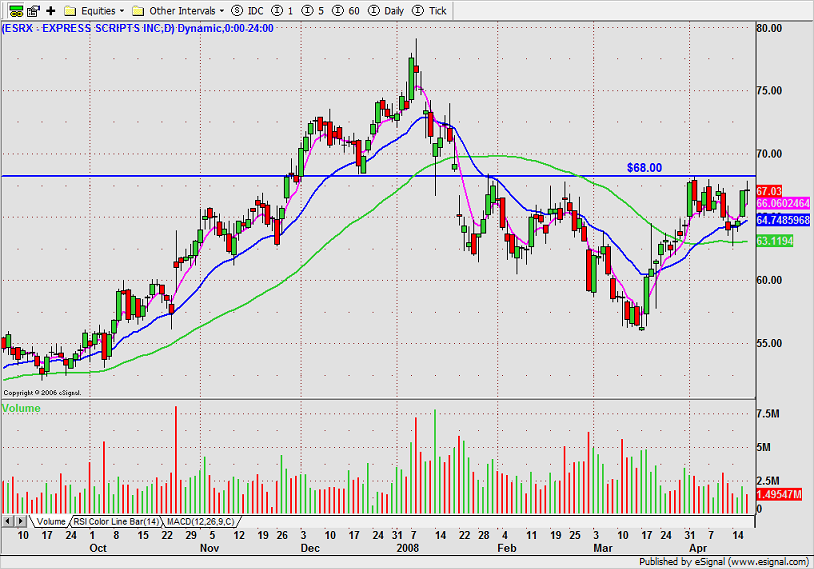Open the RSI Color Line Bar(14) tab
Image resolution: width=814 pixels, height=569 pixels.
pyautogui.click(x=116, y=521)
